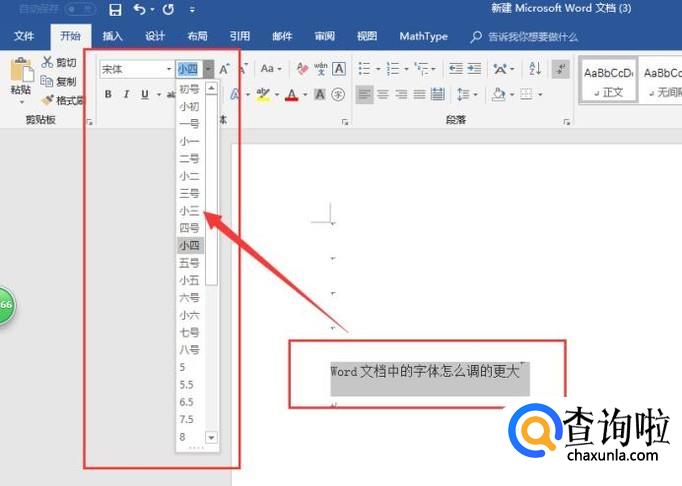Open the MathType tab
Viewport: 682px width, 486px height.
423,36
